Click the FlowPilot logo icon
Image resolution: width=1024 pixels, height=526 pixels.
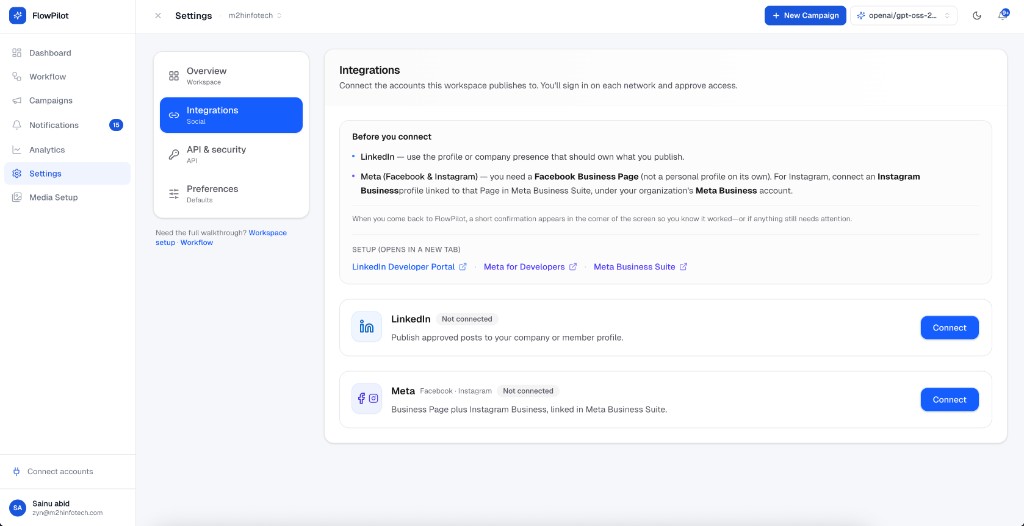(18, 16)
